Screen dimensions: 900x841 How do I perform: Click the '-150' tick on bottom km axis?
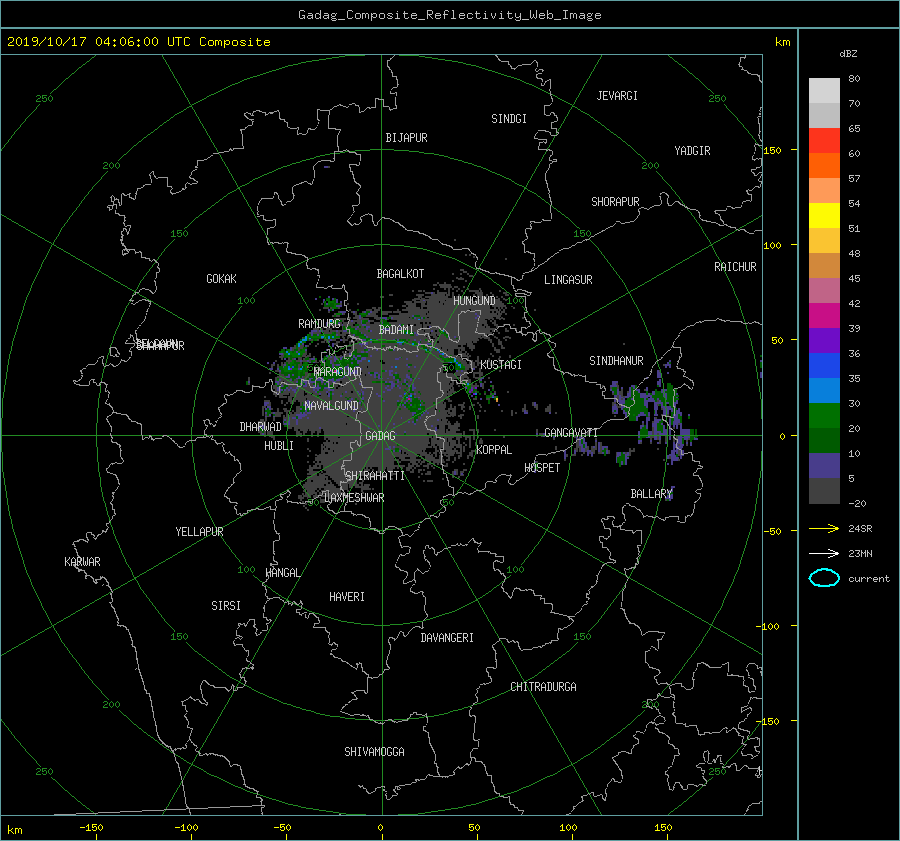tap(91, 827)
